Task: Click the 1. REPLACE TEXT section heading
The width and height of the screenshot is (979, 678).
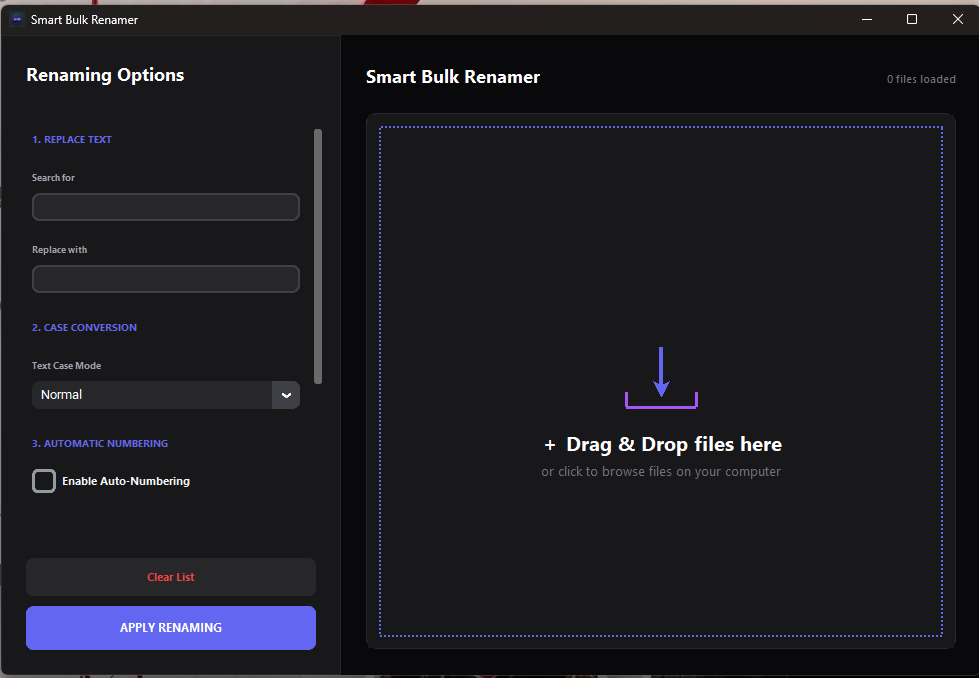Action: point(72,140)
